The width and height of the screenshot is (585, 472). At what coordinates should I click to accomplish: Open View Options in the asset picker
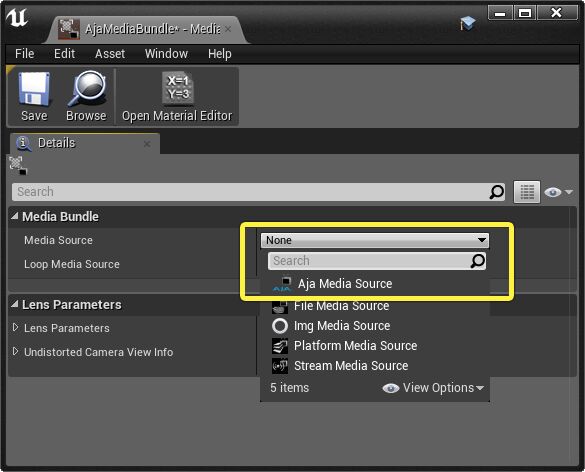[433, 388]
